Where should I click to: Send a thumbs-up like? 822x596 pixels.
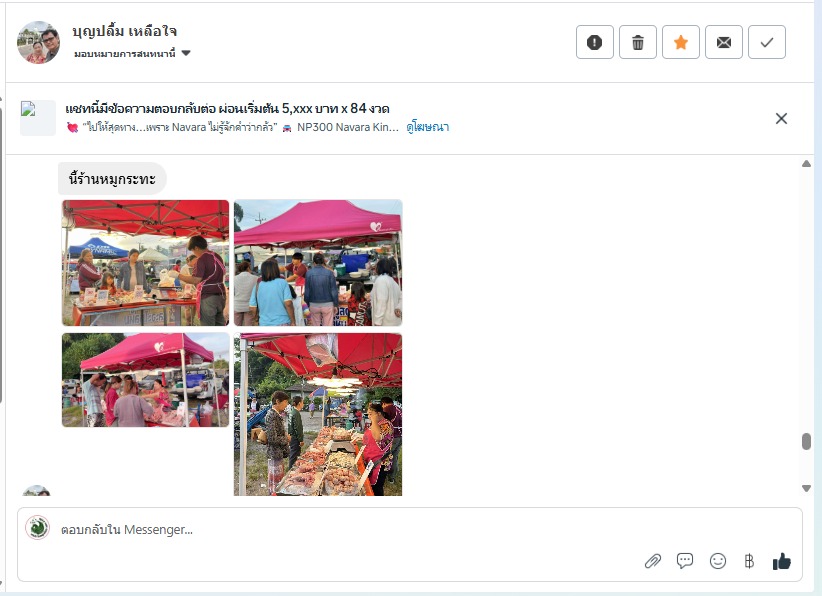[782, 561]
